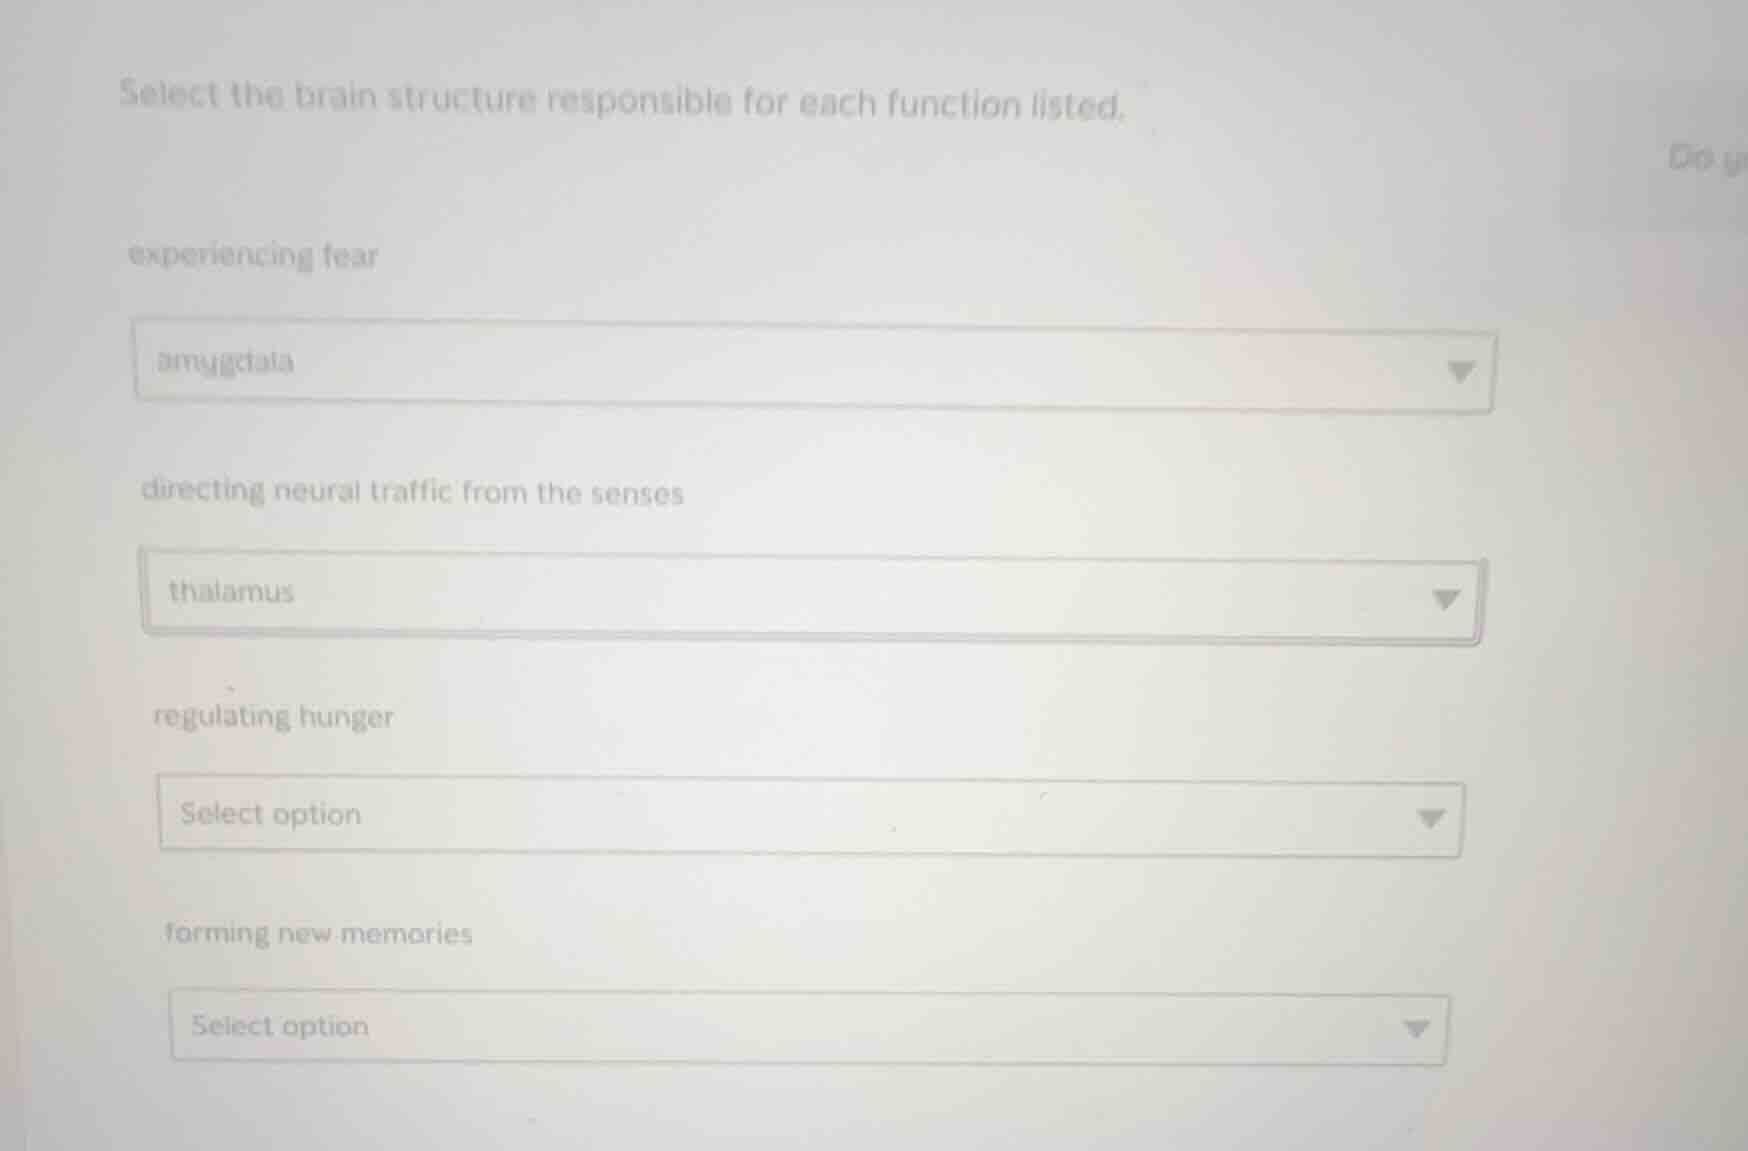Viewport: 1748px width, 1151px height.
Task: Click the 'experiencing fear' label
Action: tap(253, 256)
